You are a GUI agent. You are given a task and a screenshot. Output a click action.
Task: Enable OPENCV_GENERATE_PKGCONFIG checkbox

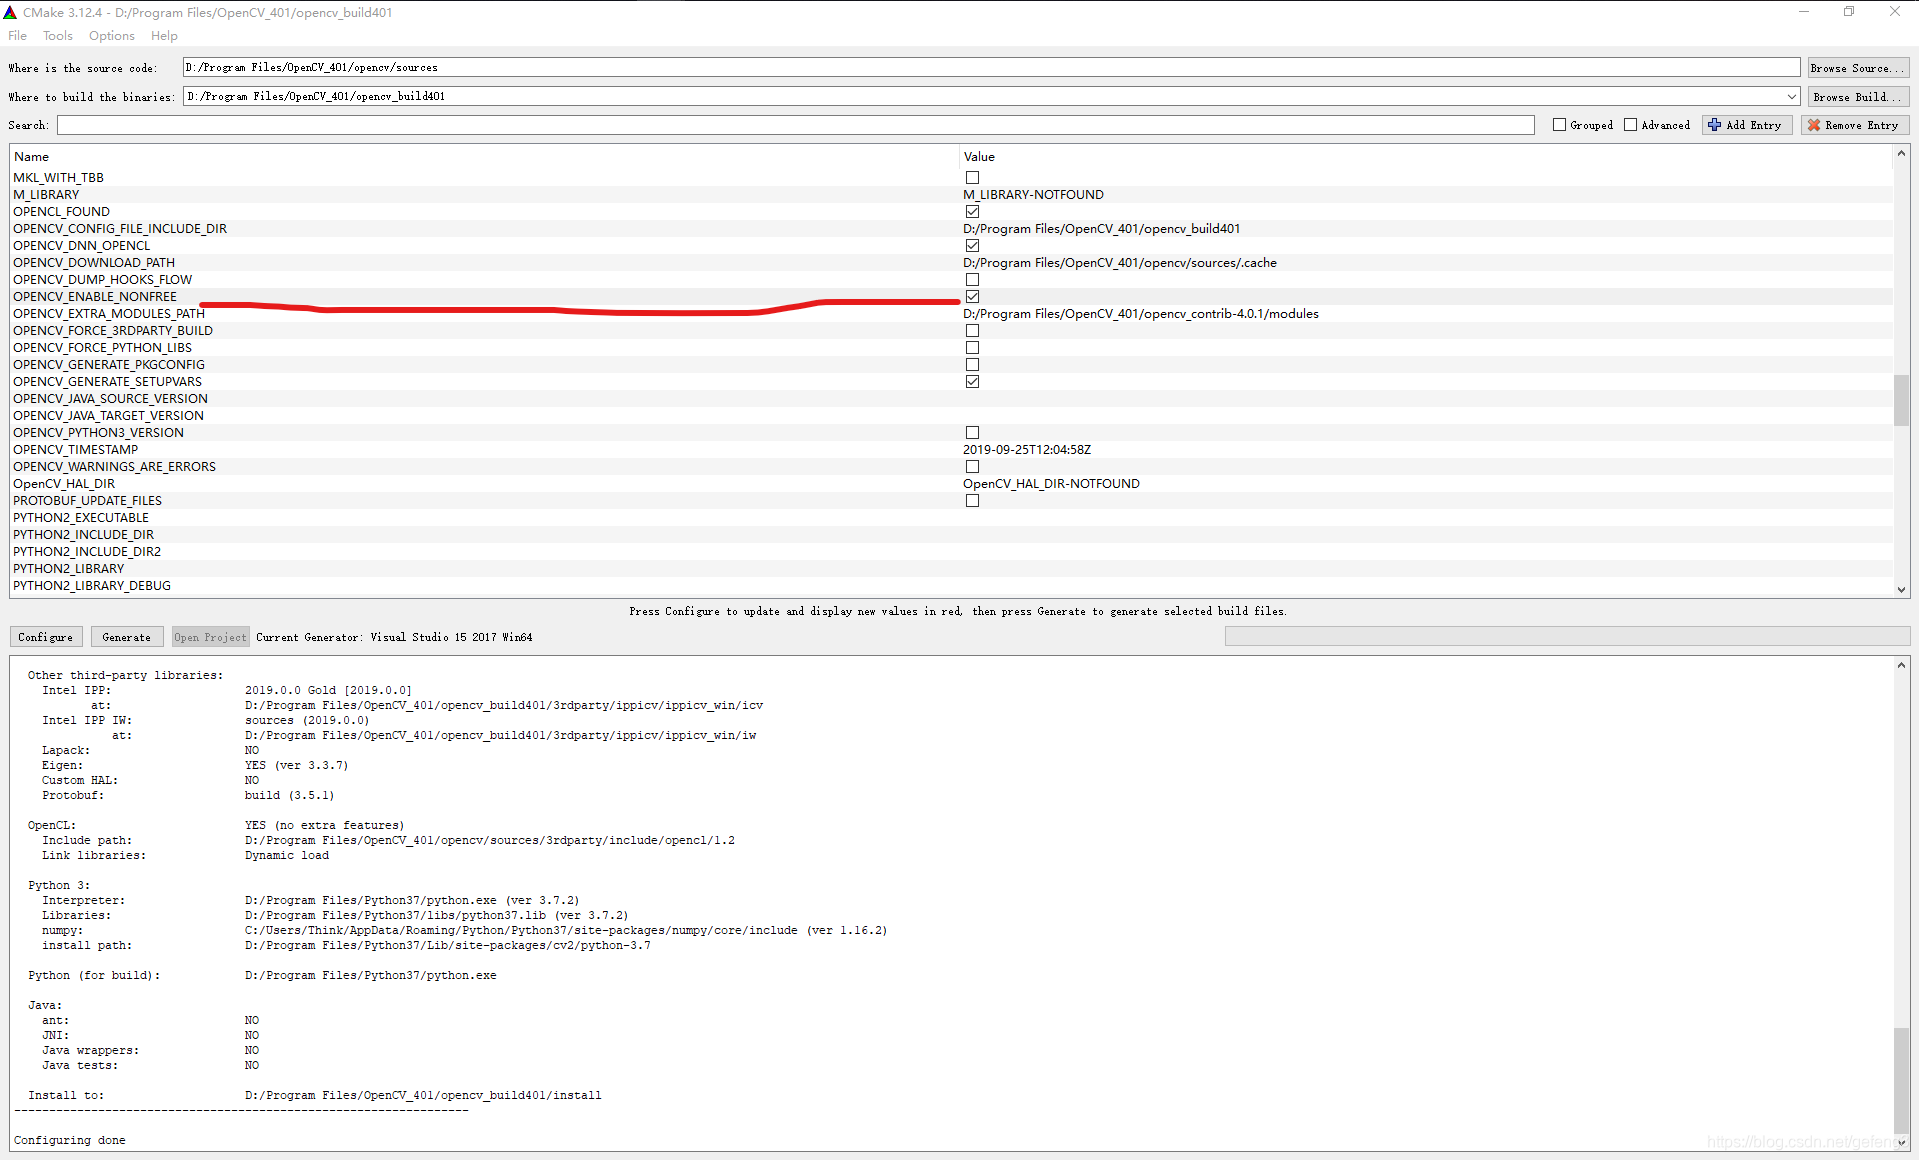pyautogui.click(x=972, y=365)
